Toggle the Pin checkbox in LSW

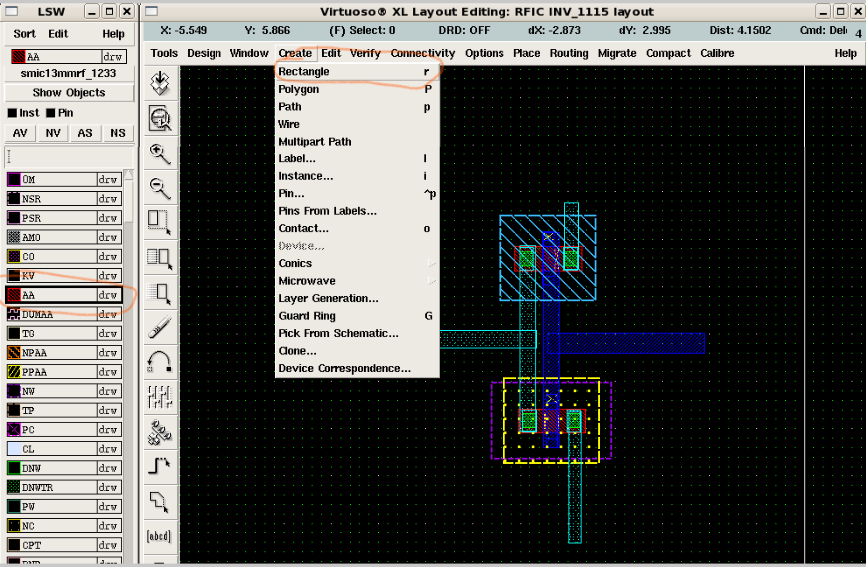point(51,113)
